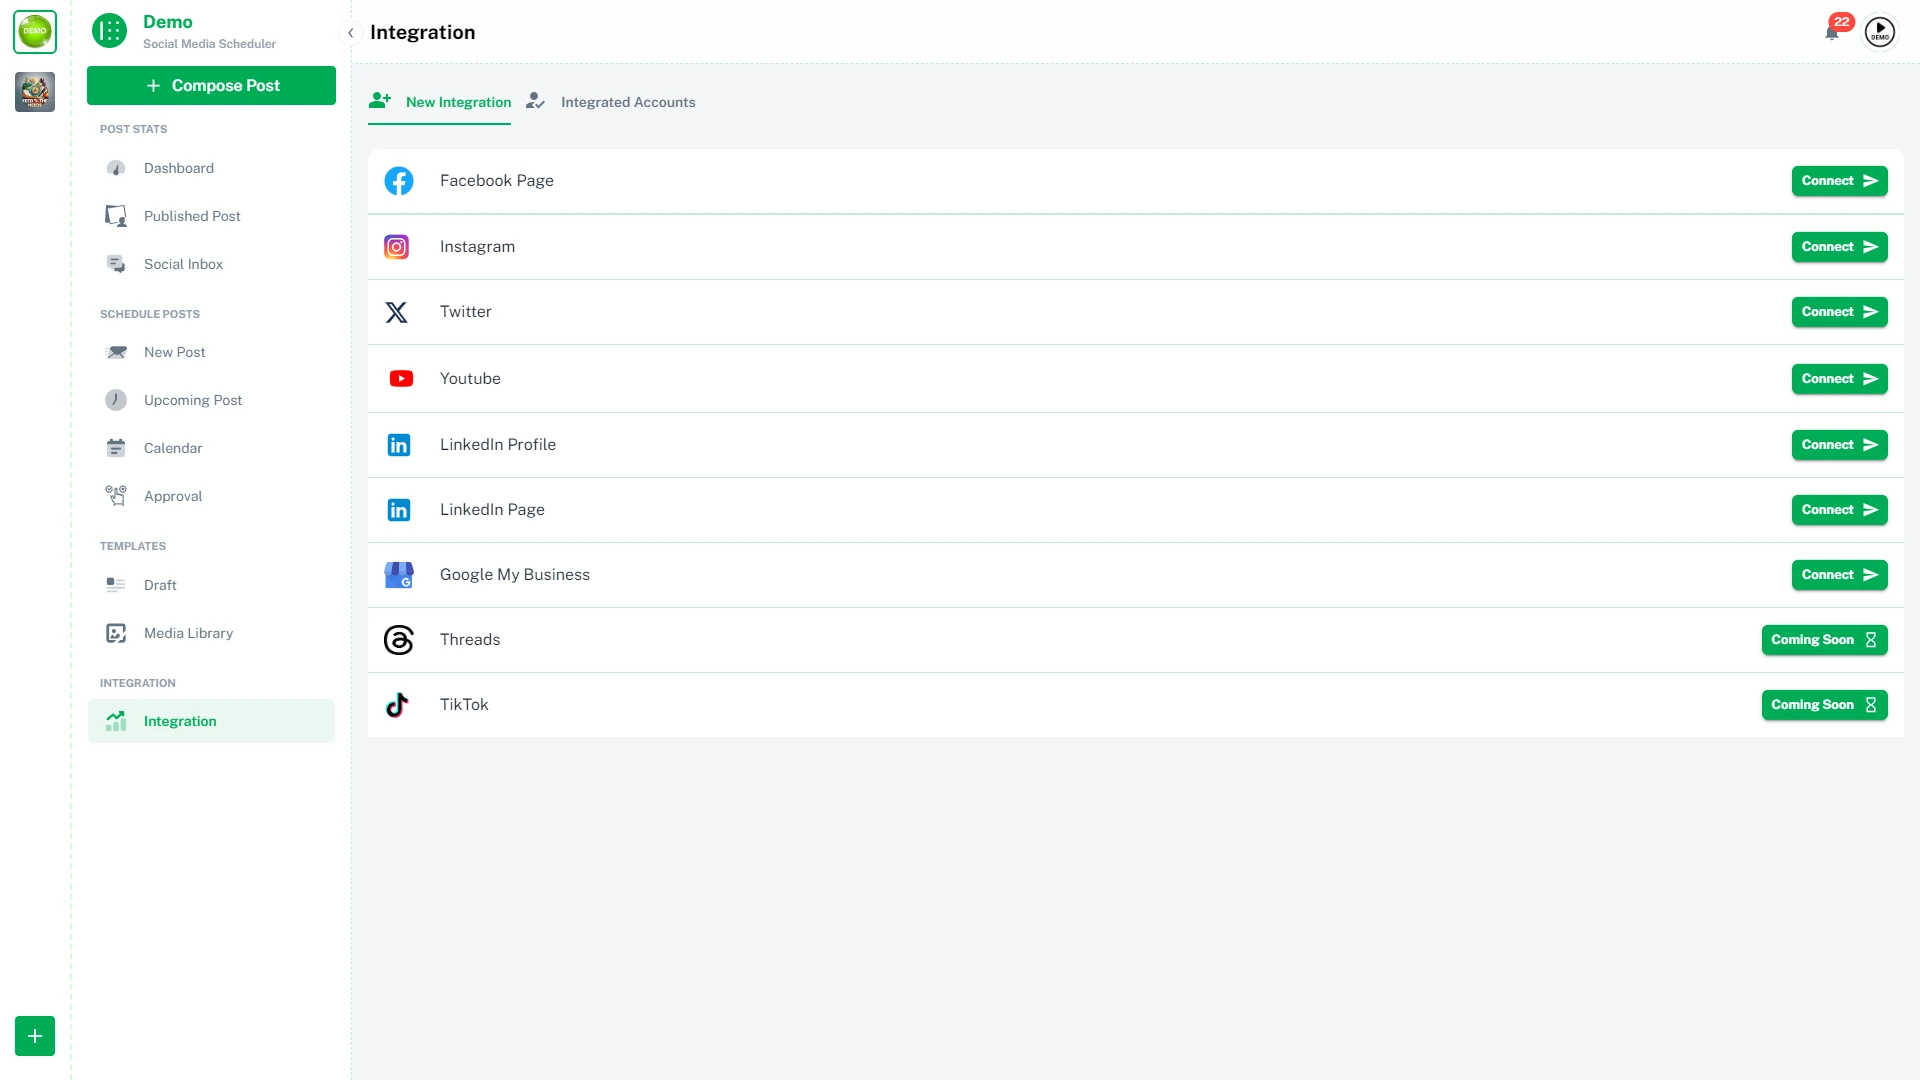Open Draft templates

211,585
